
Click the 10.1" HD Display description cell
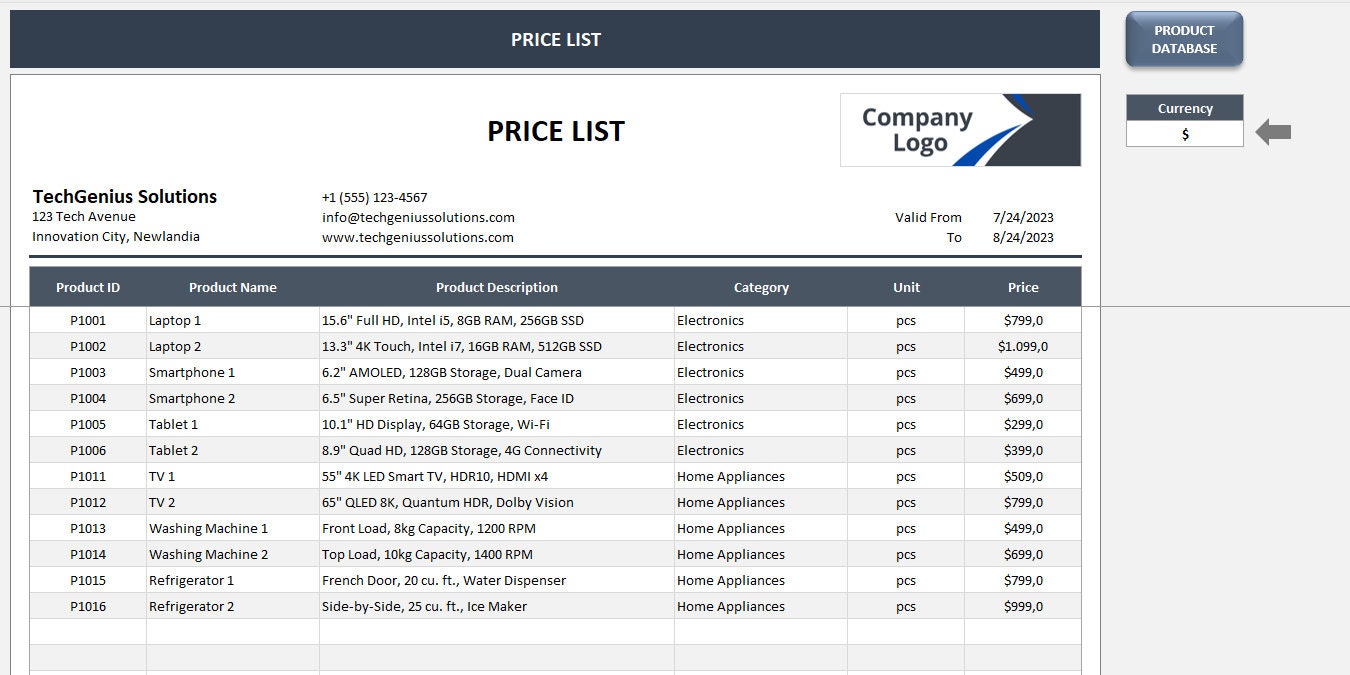click(x=497, y=424)
